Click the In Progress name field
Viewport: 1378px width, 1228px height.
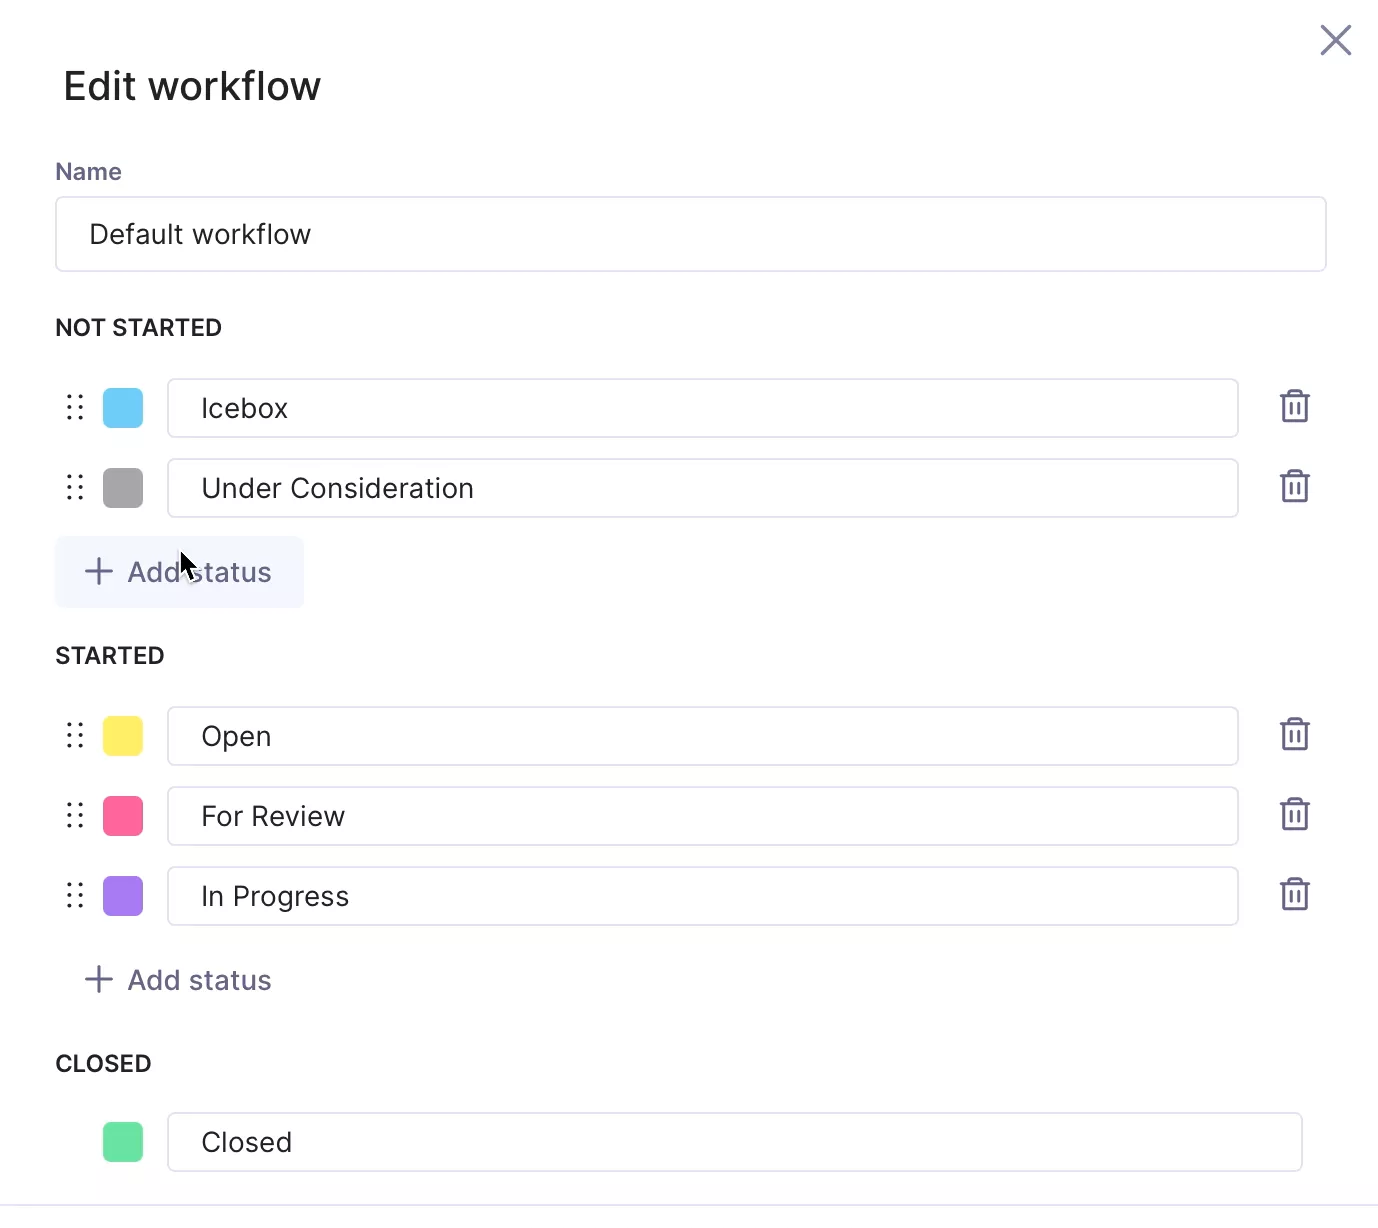click(x=703, y=896)
